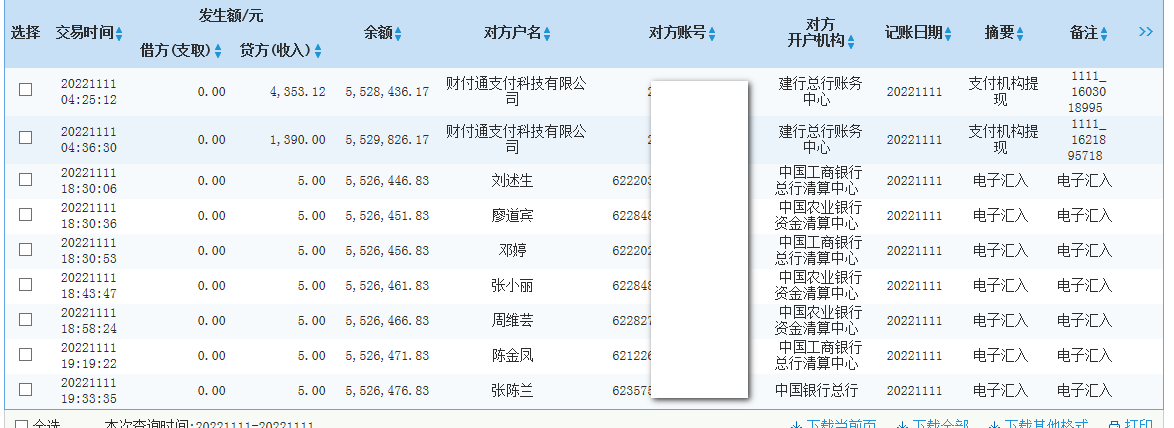The height and width of the screenshot is (428, 1174).
Task: Check the box beside 邓婷's transaction
Action: pyautogui.click(x=25, y=250)
